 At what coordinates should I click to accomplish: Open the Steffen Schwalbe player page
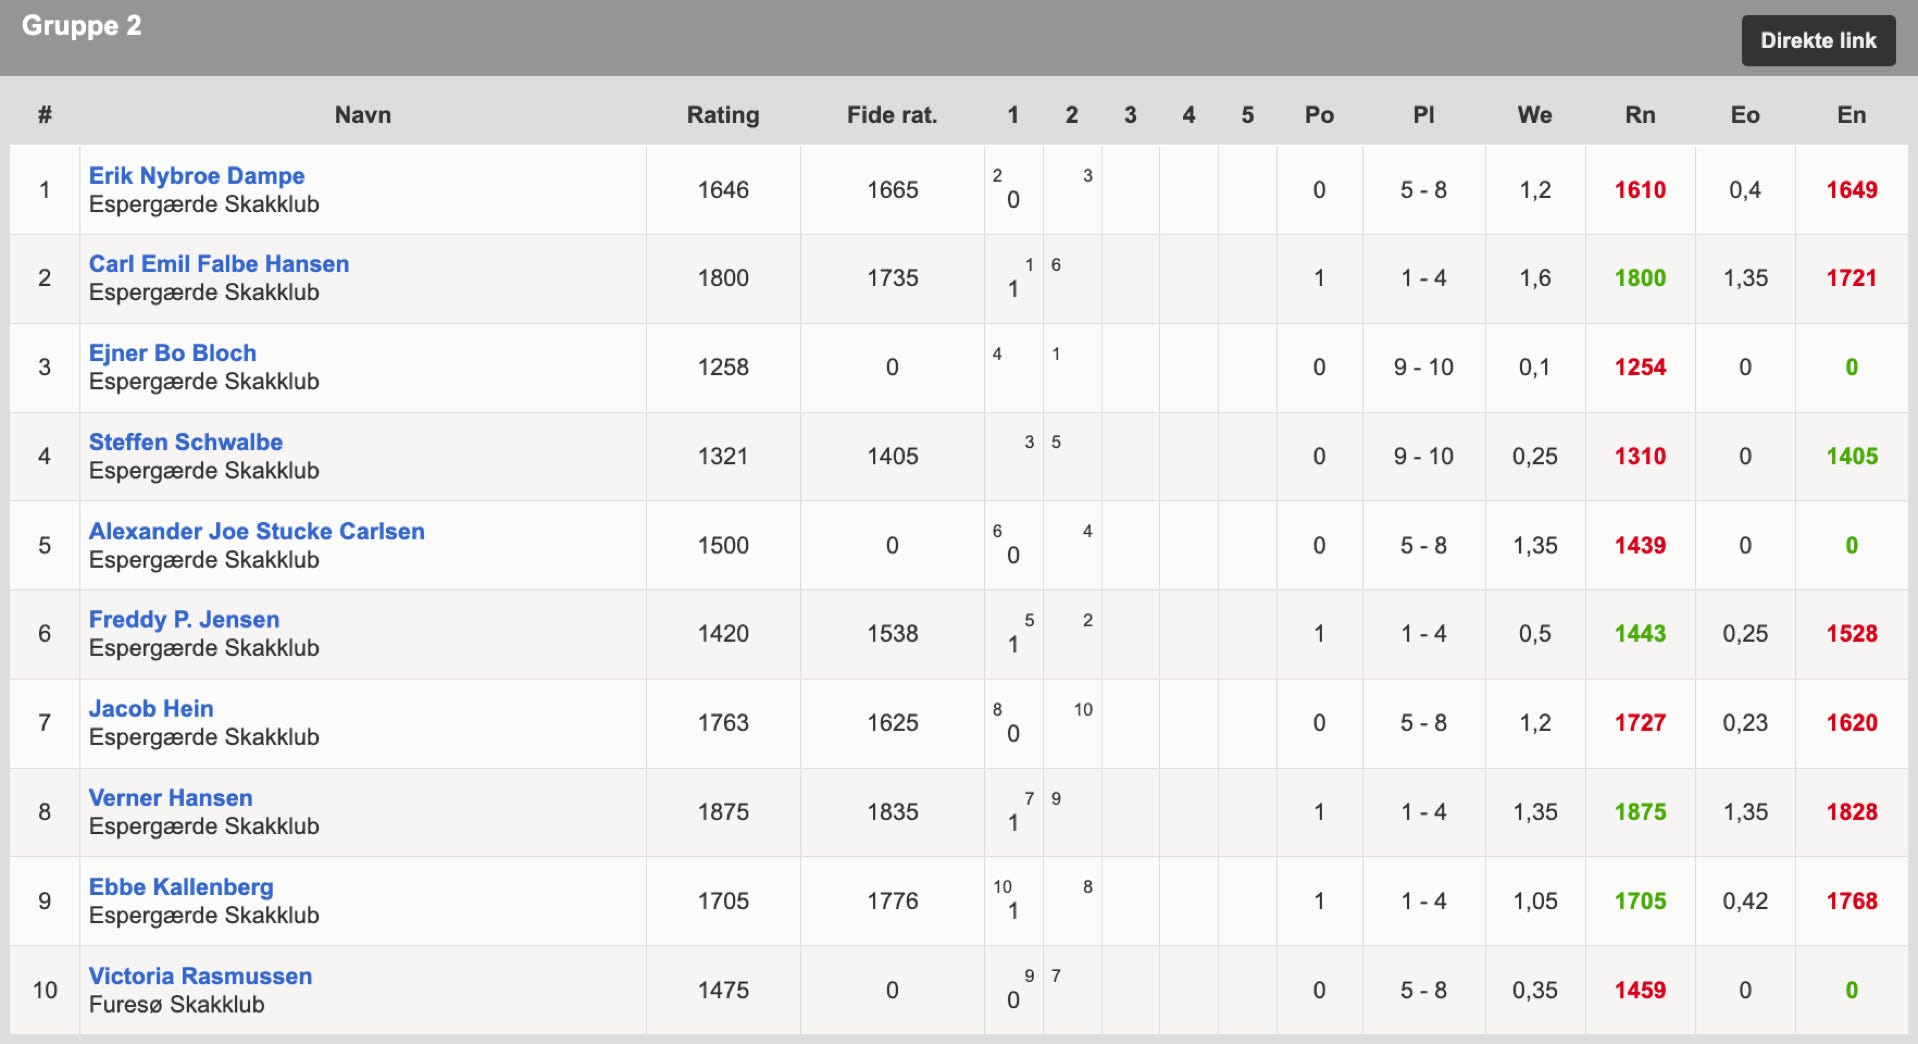[186, 442]
